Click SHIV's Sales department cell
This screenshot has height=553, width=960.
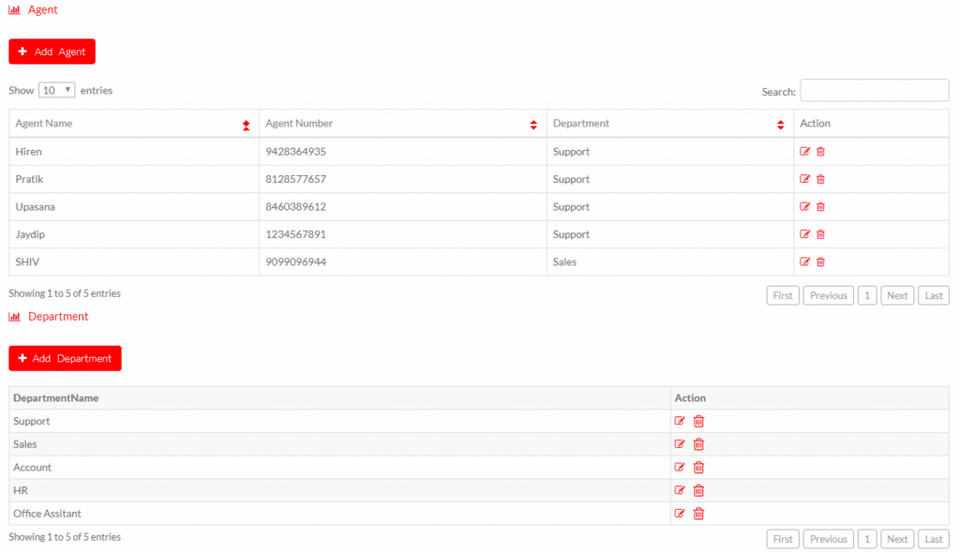pos(670,261)
